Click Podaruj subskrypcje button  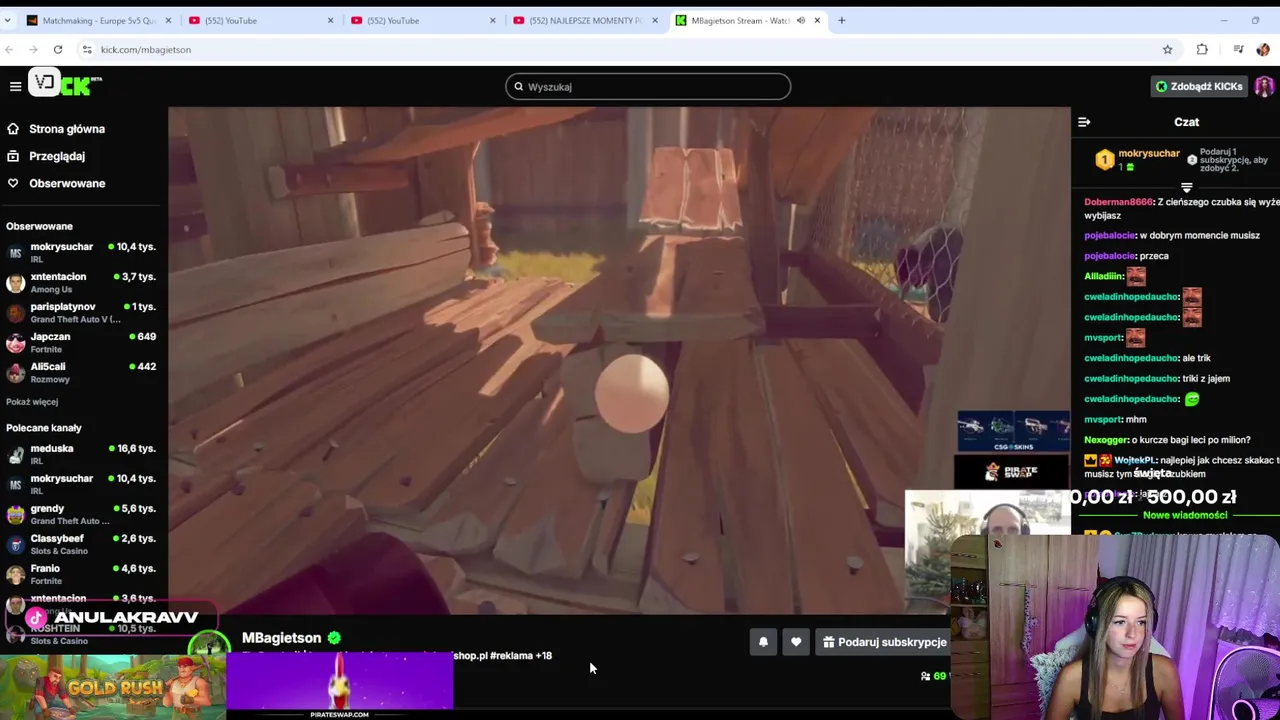coord(884,642)
